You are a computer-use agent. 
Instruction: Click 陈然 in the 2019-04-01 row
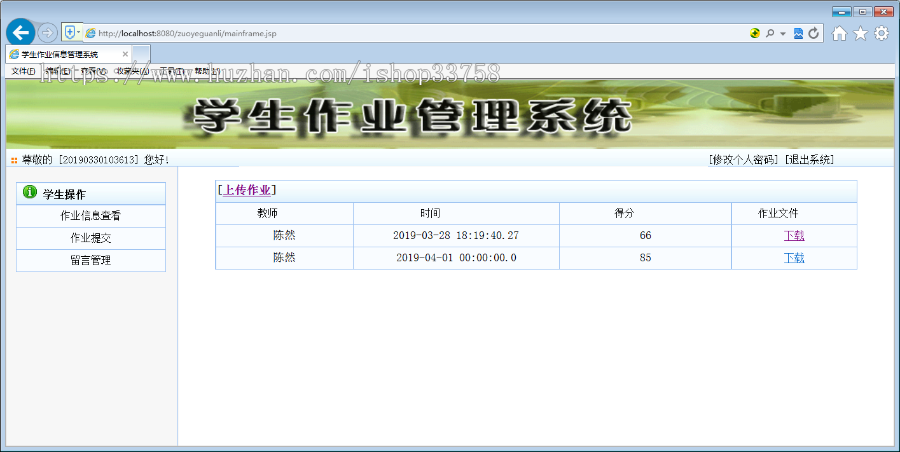point(284,258)
